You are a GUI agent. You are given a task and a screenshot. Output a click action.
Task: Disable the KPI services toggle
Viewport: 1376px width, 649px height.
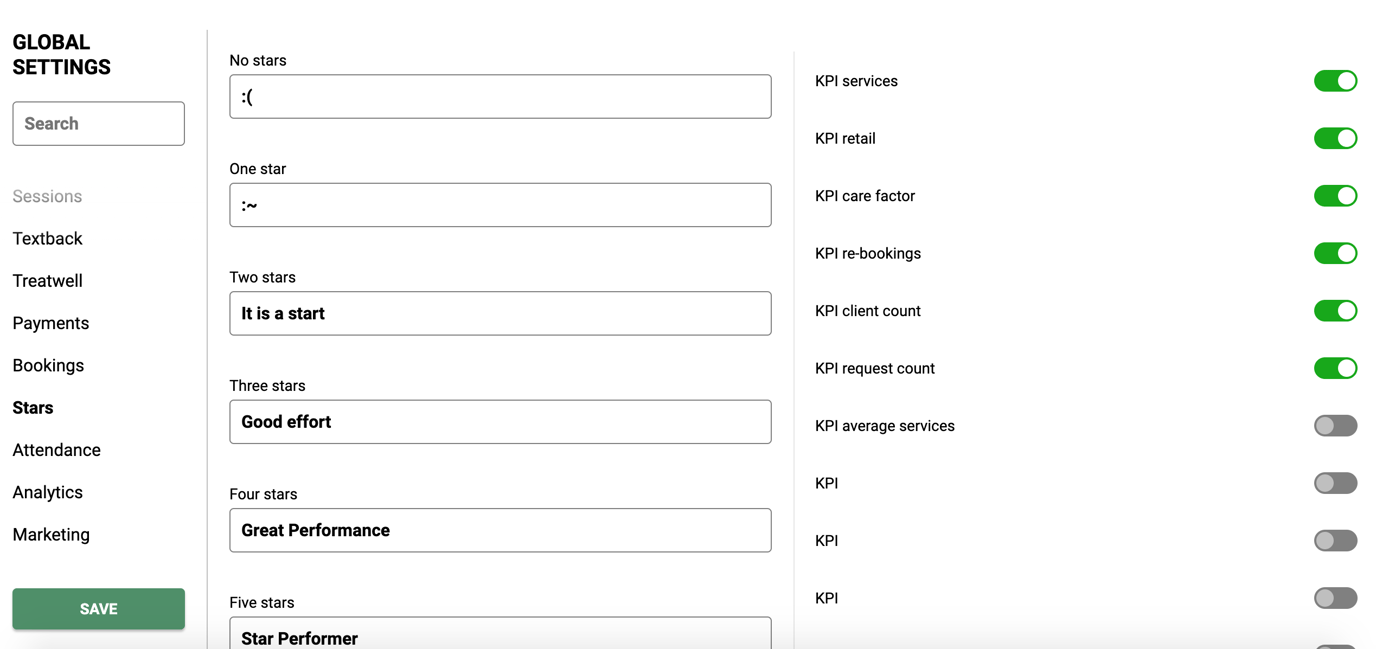(1336, 81)
